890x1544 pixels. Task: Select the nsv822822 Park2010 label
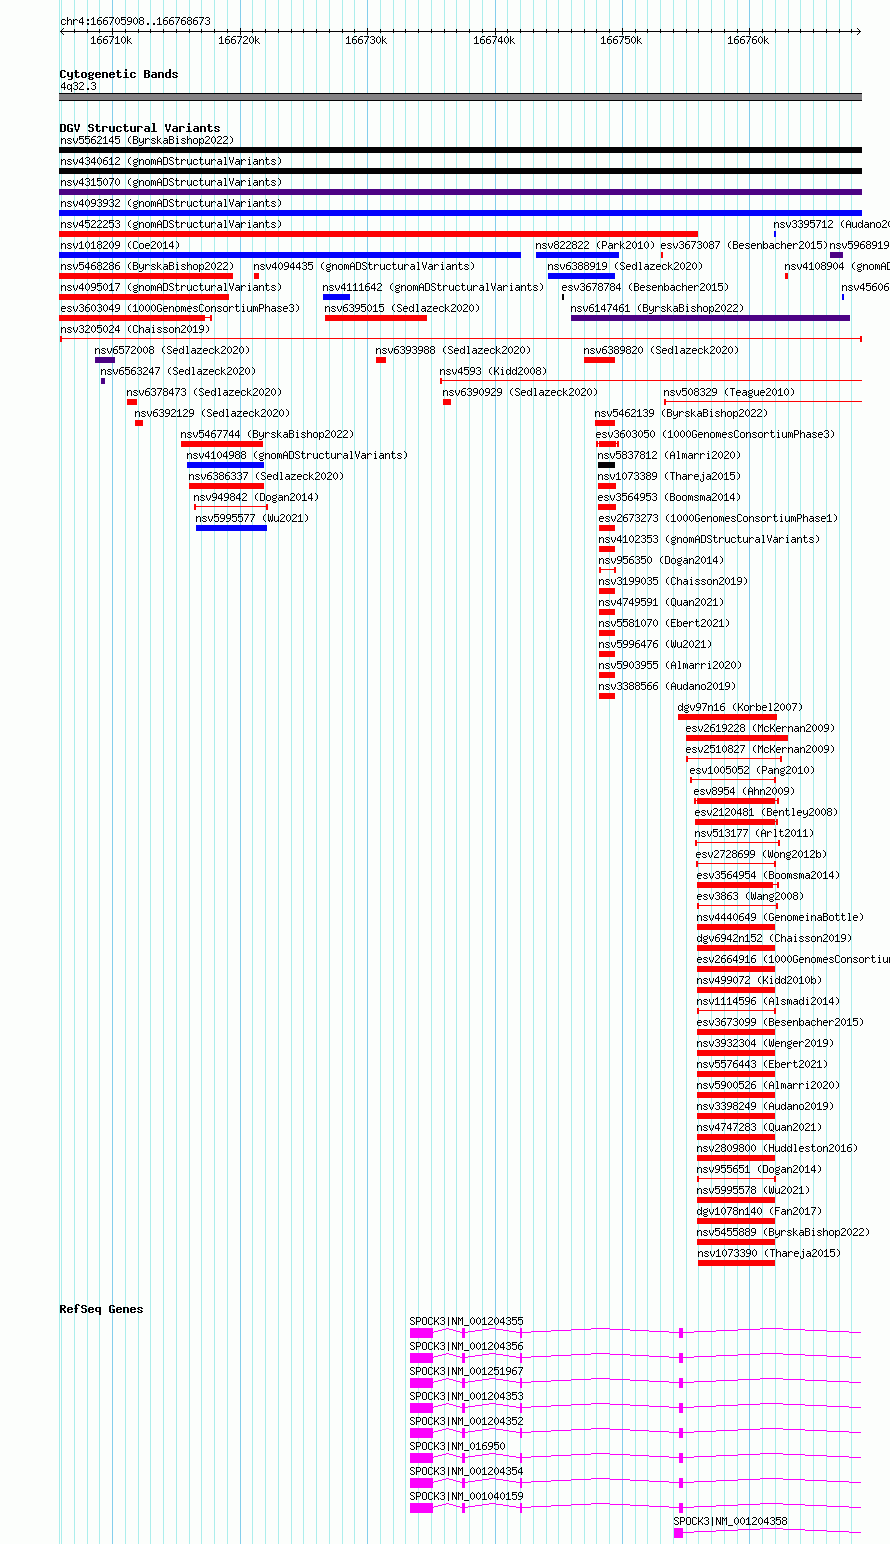tap(595, 246)
